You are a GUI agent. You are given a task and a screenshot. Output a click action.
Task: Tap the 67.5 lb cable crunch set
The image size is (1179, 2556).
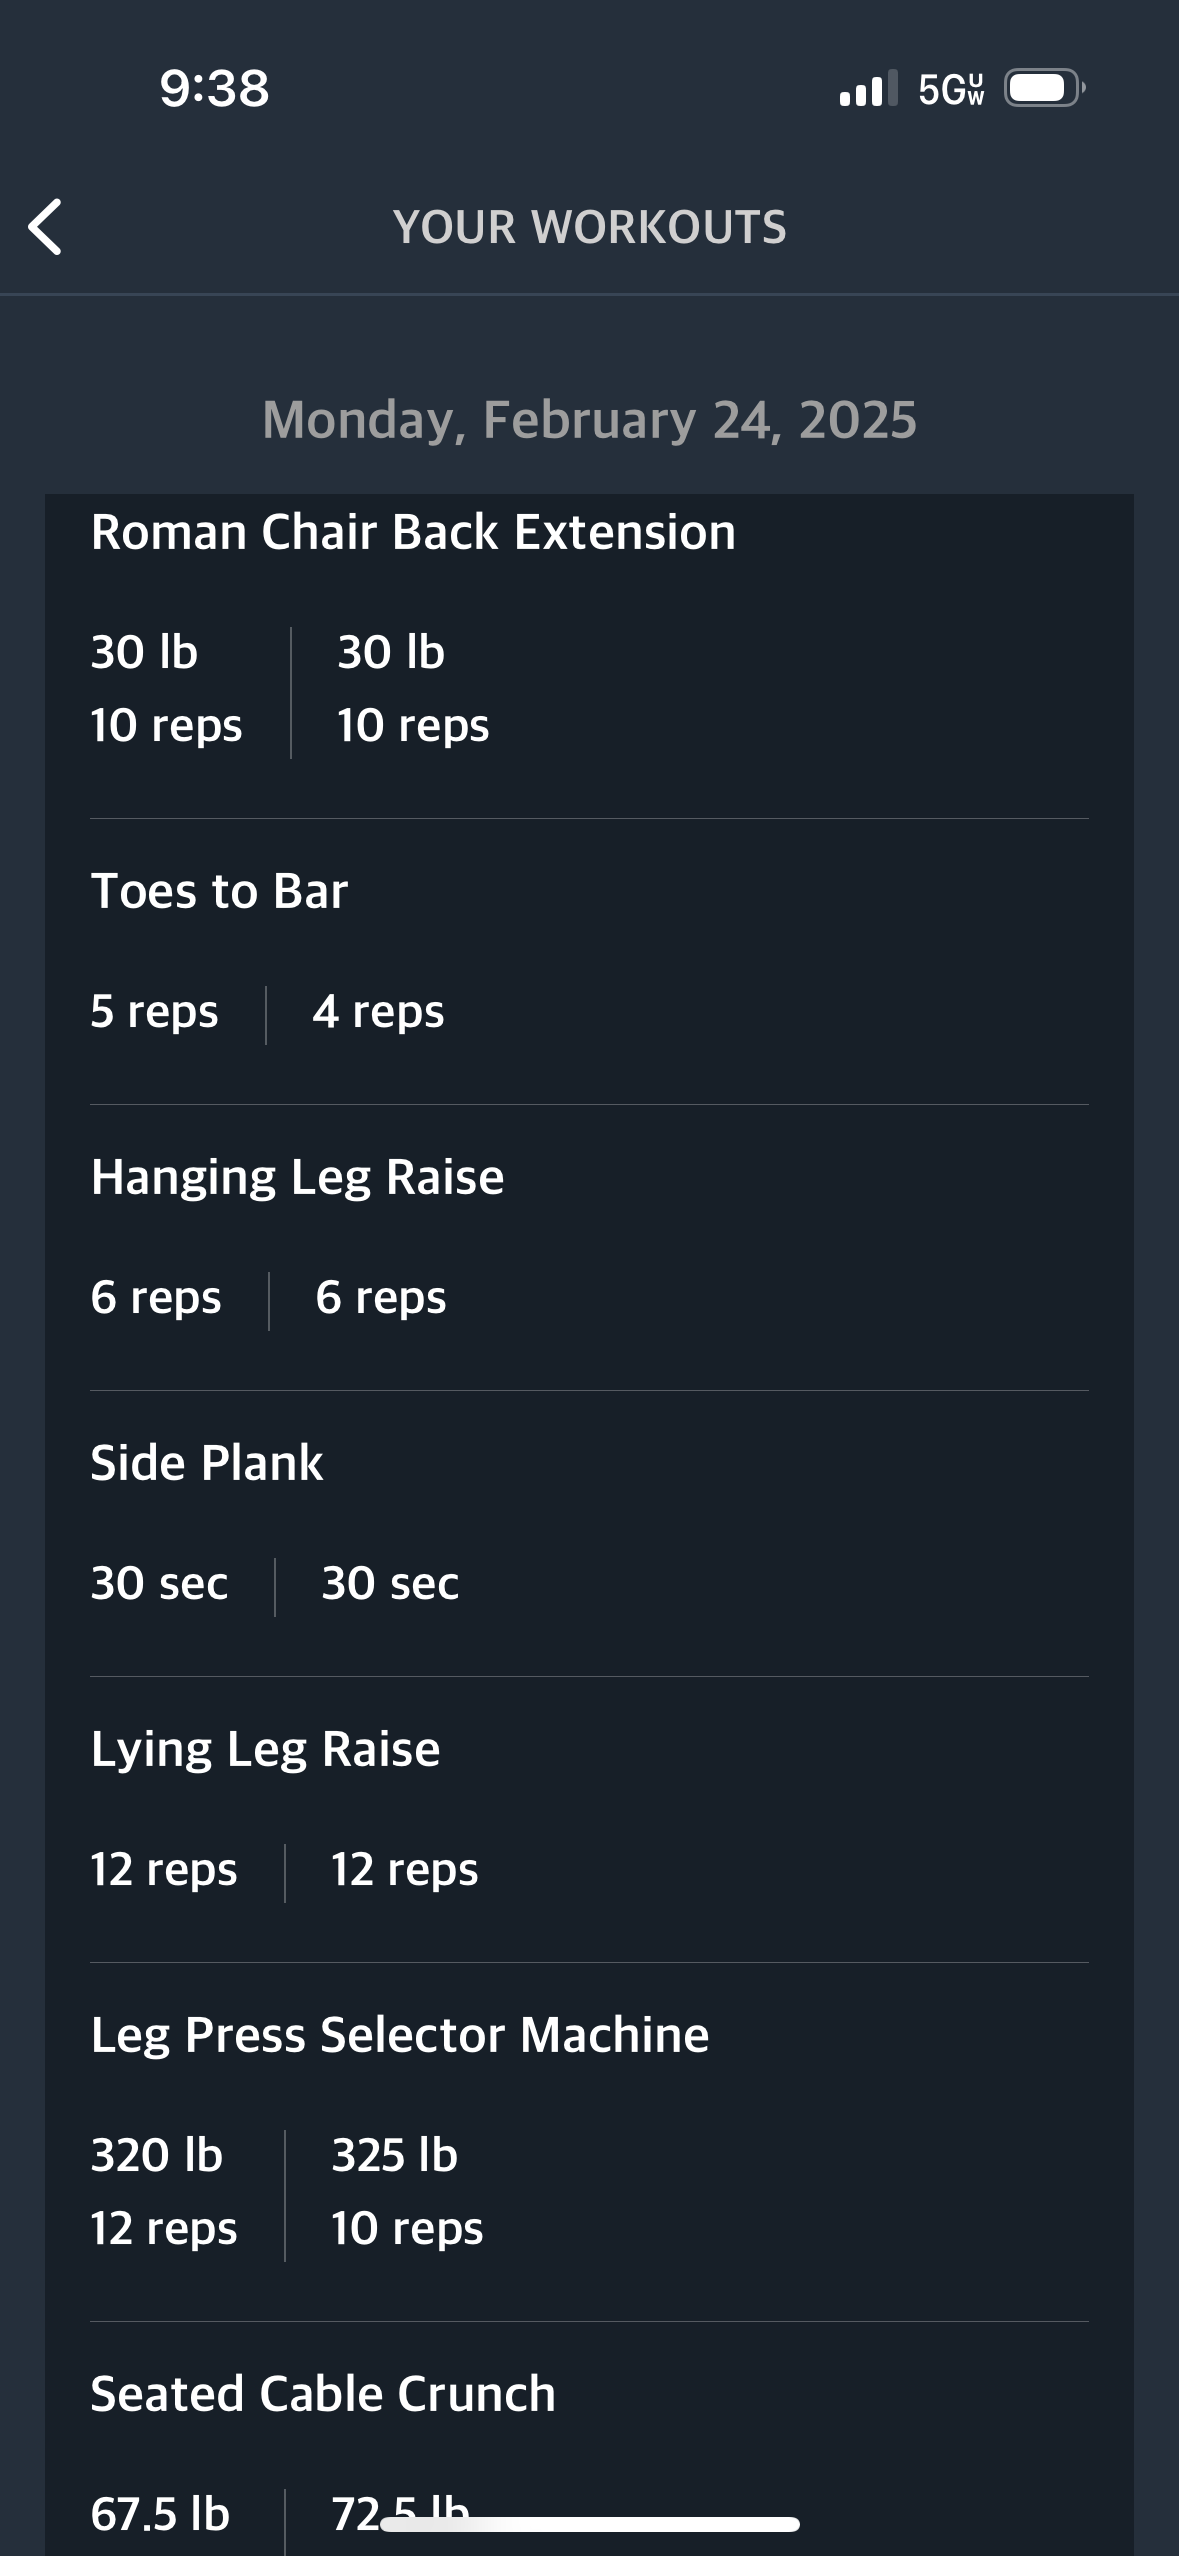click(x=160, y=2513)
